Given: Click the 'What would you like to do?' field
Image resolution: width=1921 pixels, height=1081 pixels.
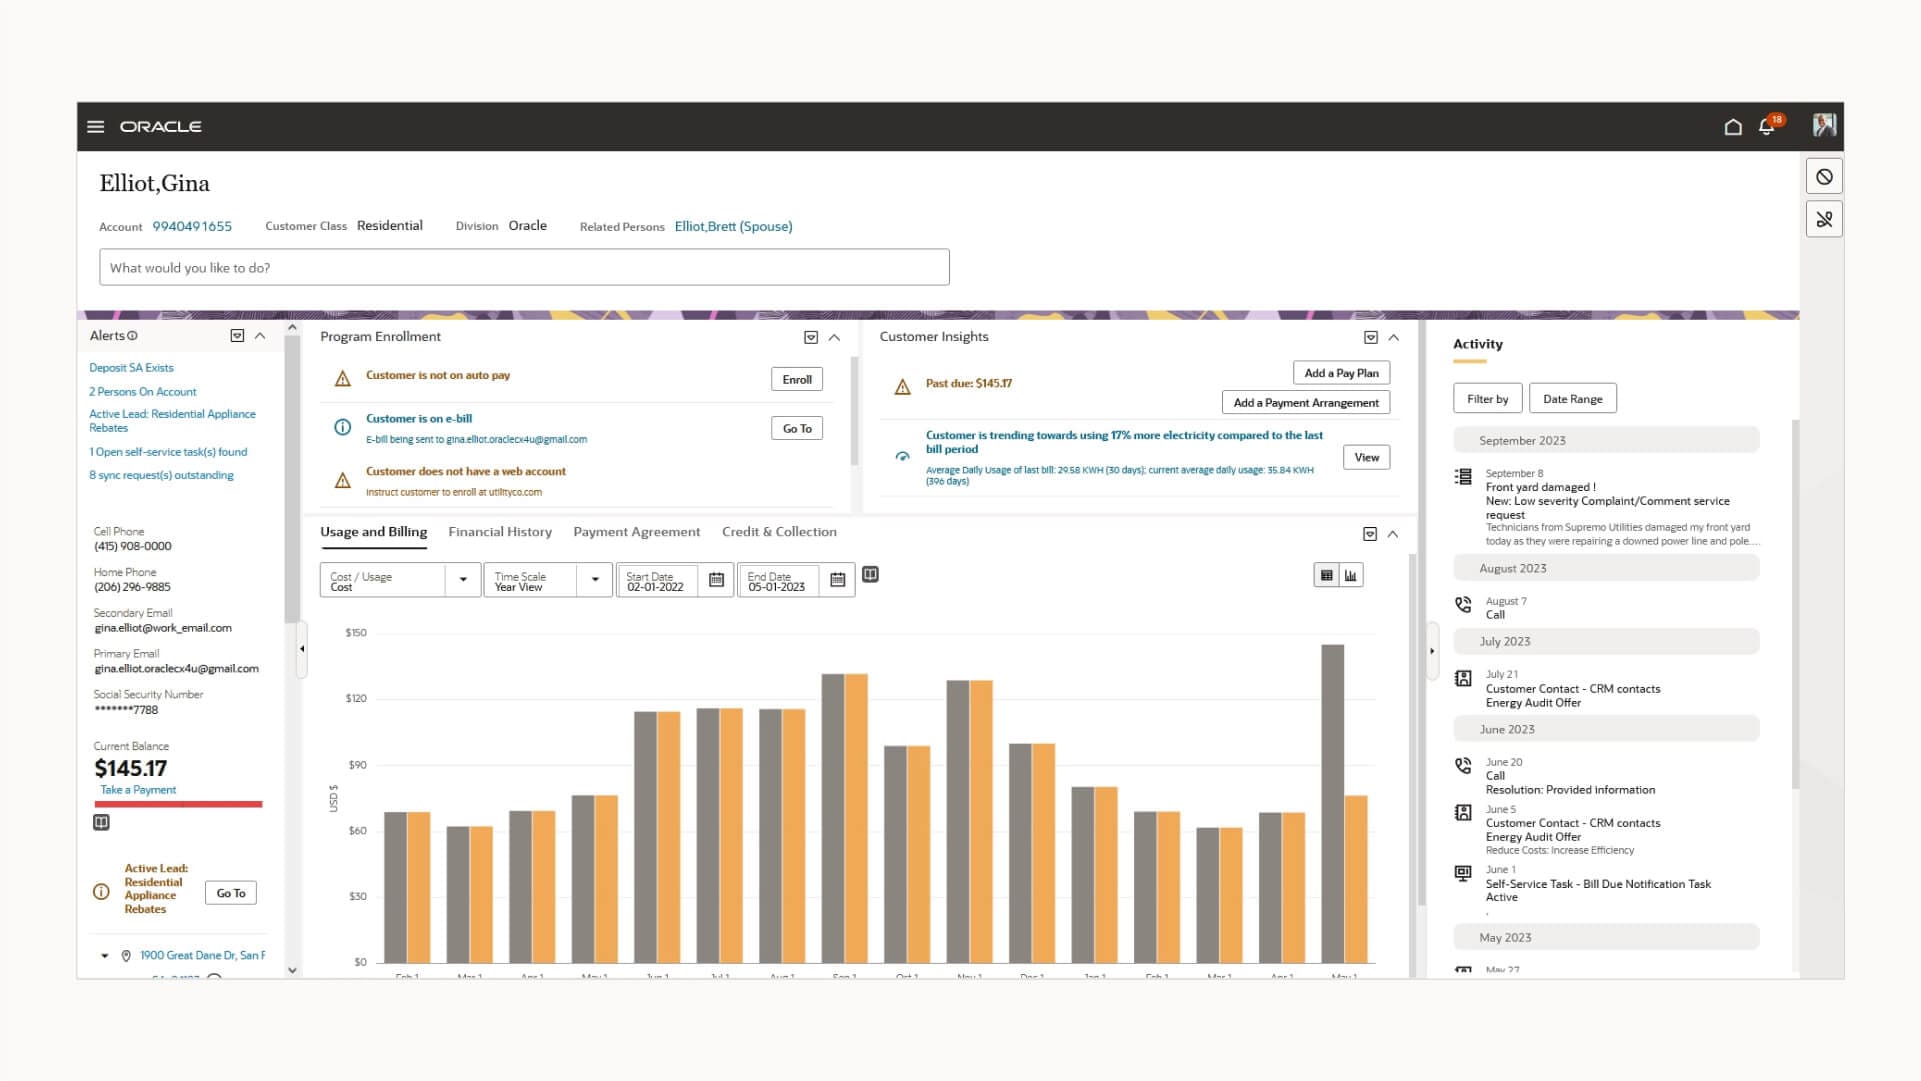Looking at the screenshot, I should click(524, 268).
